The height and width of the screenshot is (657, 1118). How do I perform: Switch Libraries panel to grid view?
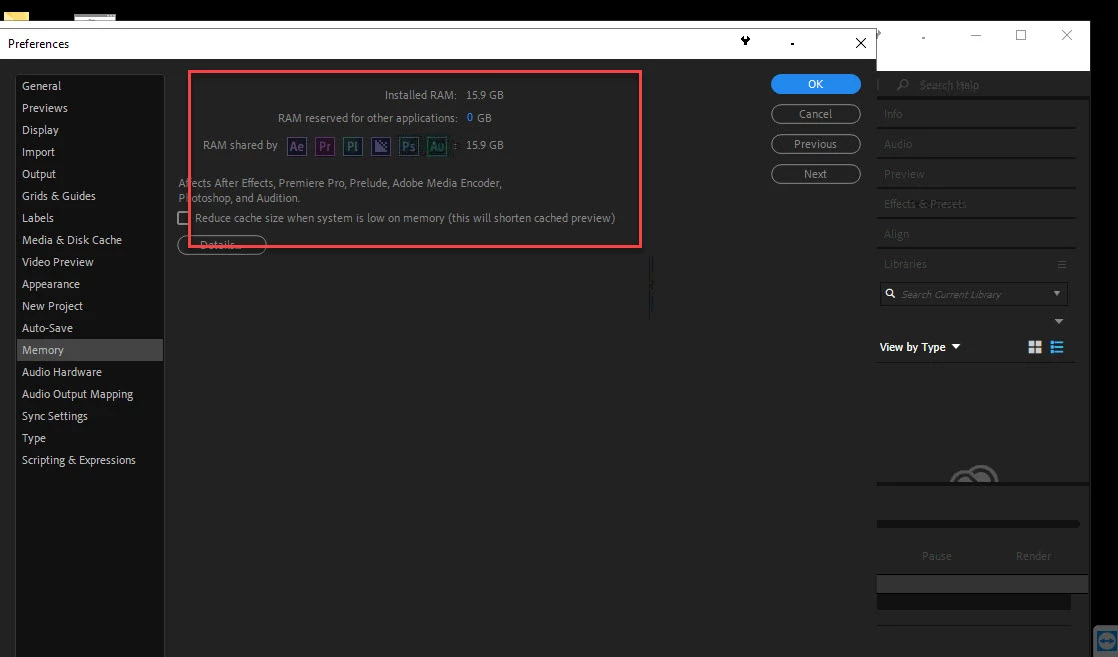(1035, 347)
